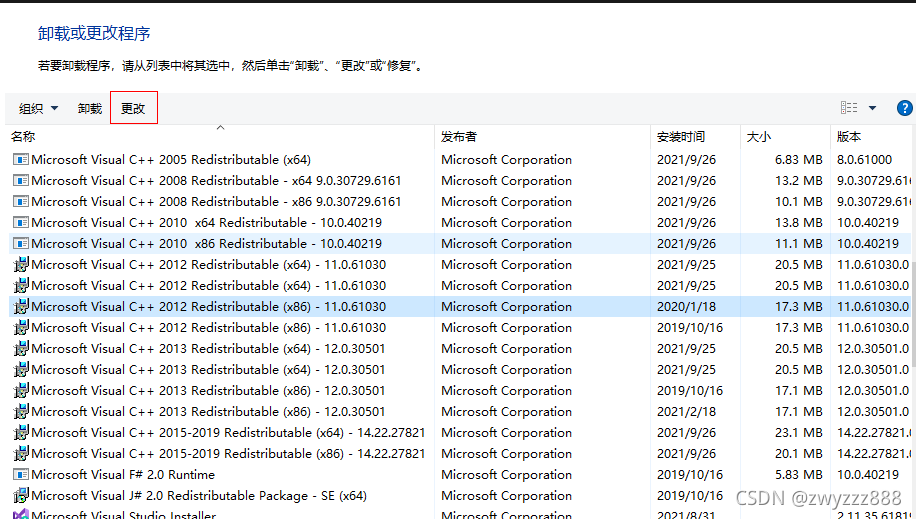Viewport: 916px width, 519px height.
Task: Click icon of 2012 (x86) row installed 2020/1/18
Action: tap(21, 306)
